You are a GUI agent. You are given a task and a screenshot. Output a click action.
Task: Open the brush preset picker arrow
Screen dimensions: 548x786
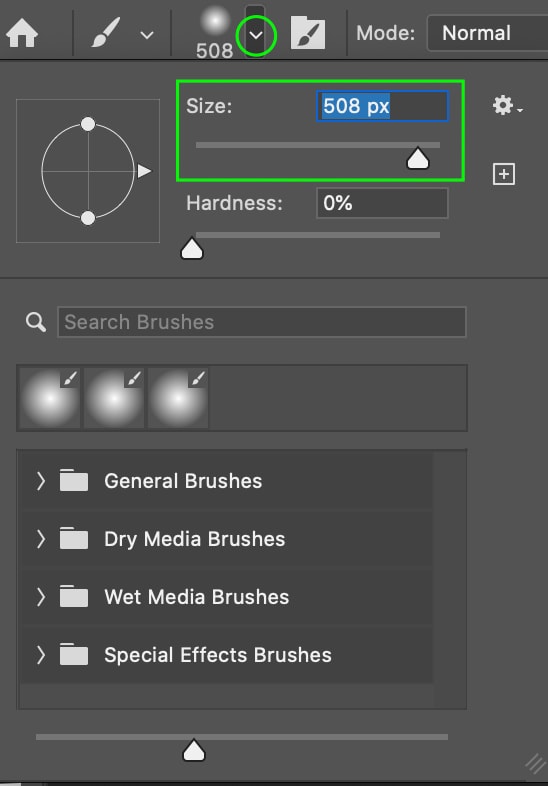[x=256, y=35]
